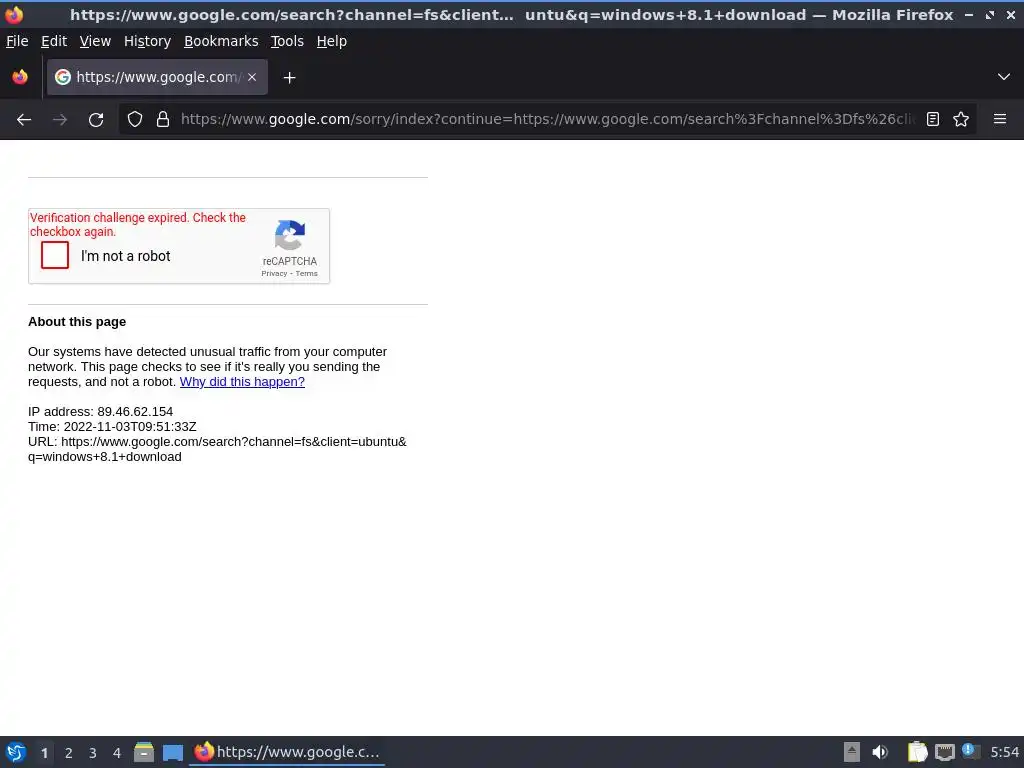
Task: Open the Bookmarks menu
Action: click(221, 41)
